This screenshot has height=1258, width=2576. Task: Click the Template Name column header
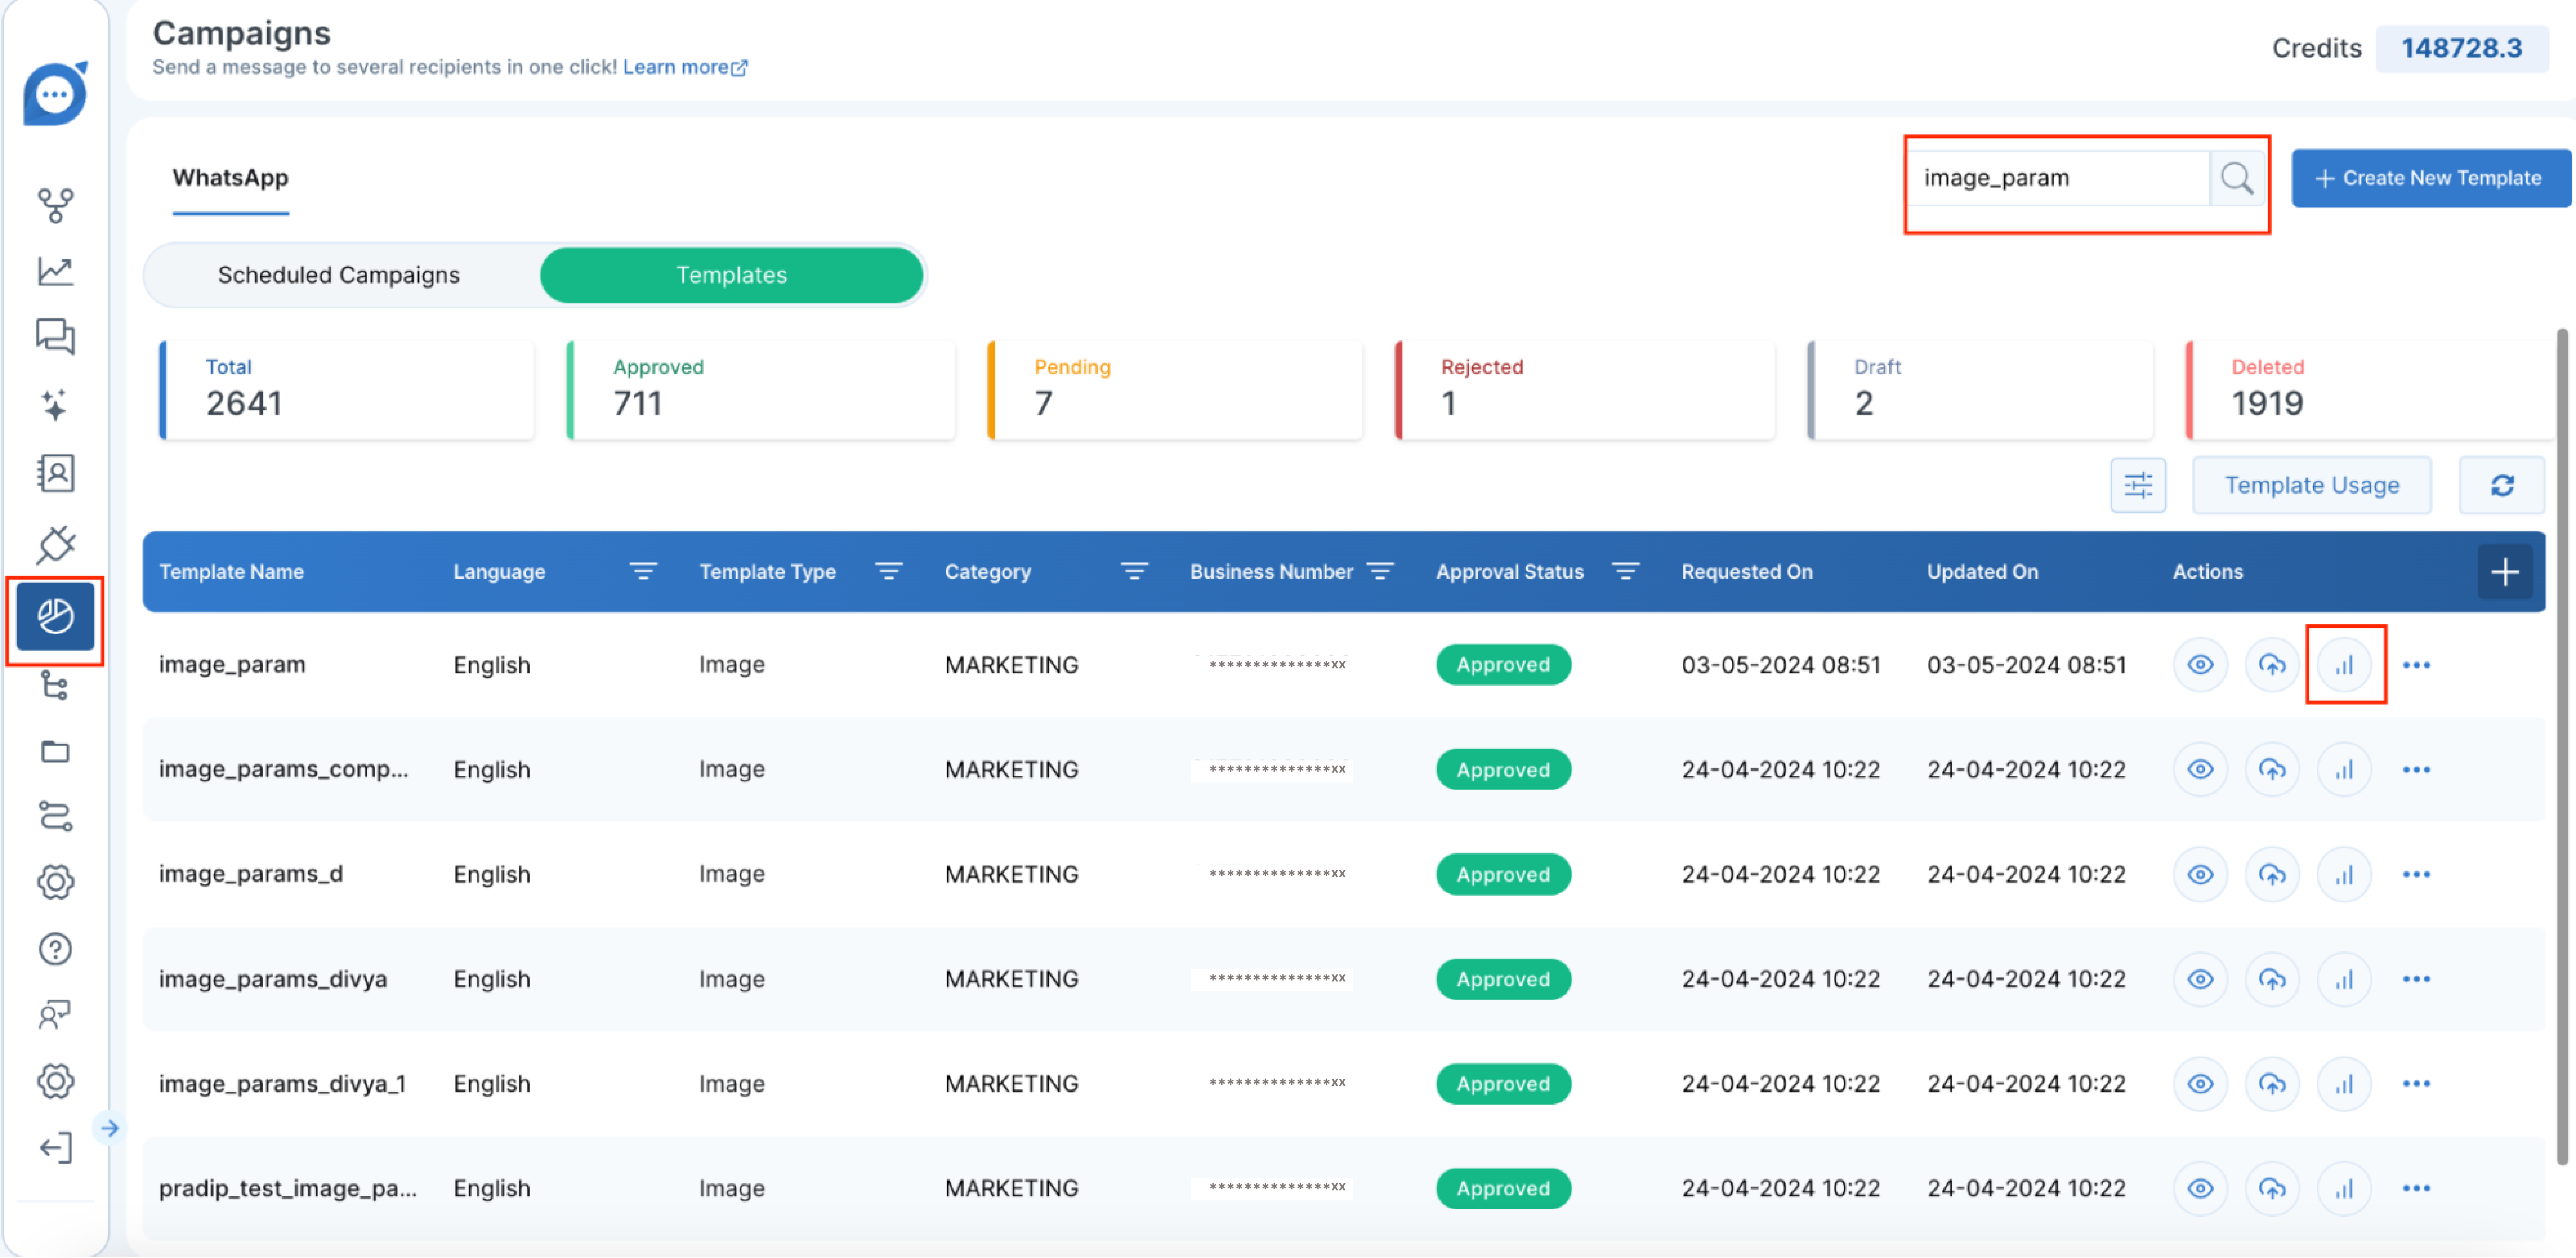point(231,572)
